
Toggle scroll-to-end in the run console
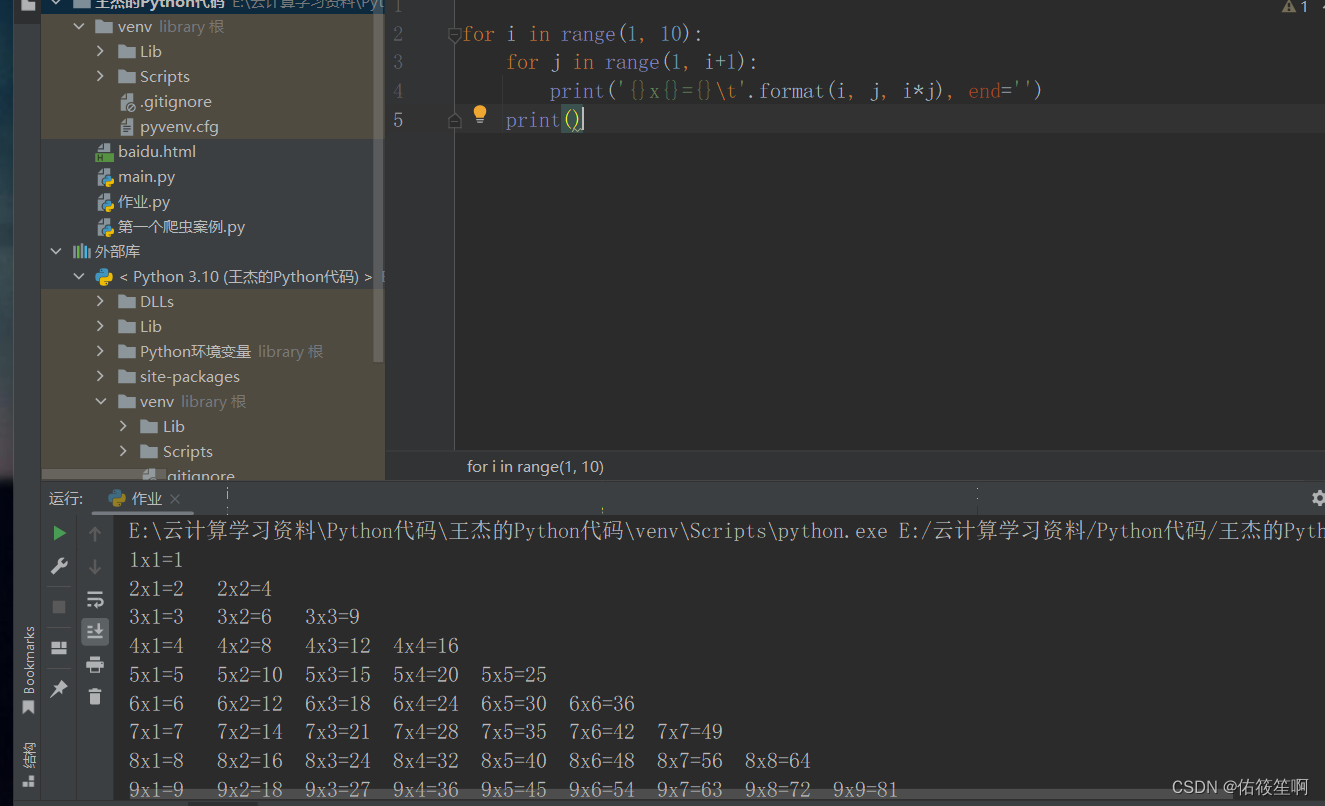95,631
